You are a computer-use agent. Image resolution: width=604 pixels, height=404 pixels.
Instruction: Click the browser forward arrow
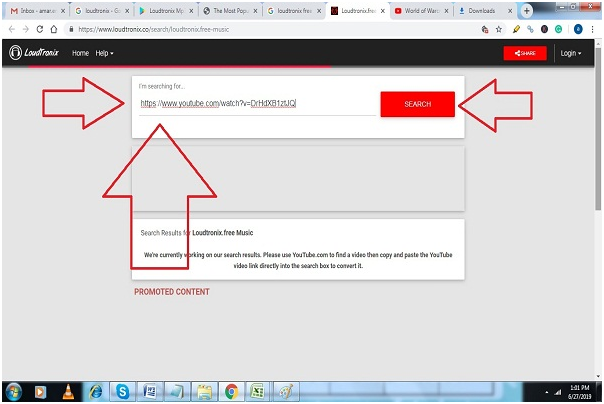pyautogui.click(x=25, y=29)
